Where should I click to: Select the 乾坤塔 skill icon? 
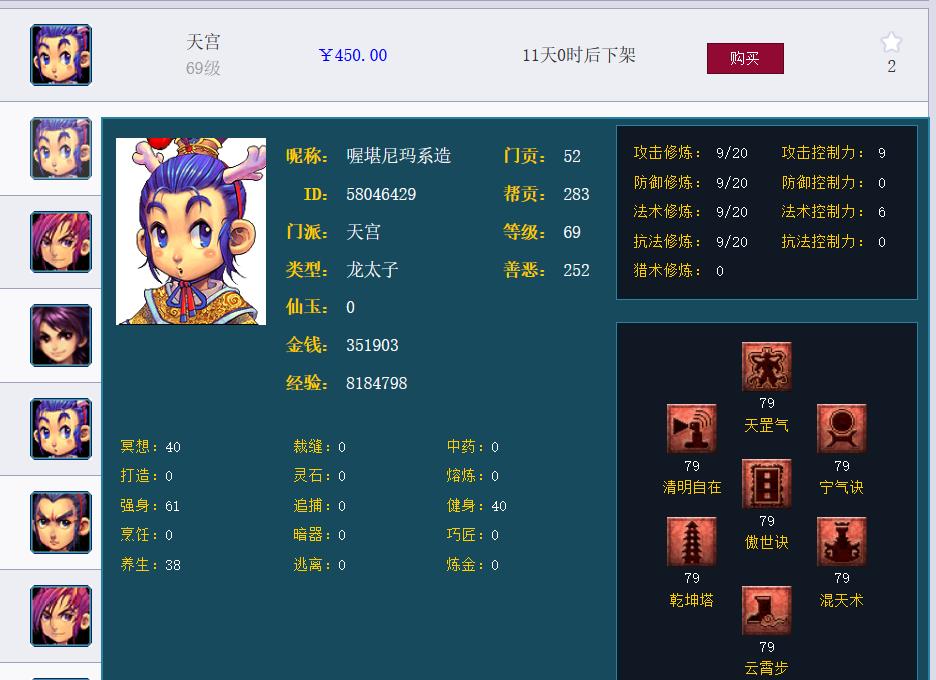click(691, 544)
